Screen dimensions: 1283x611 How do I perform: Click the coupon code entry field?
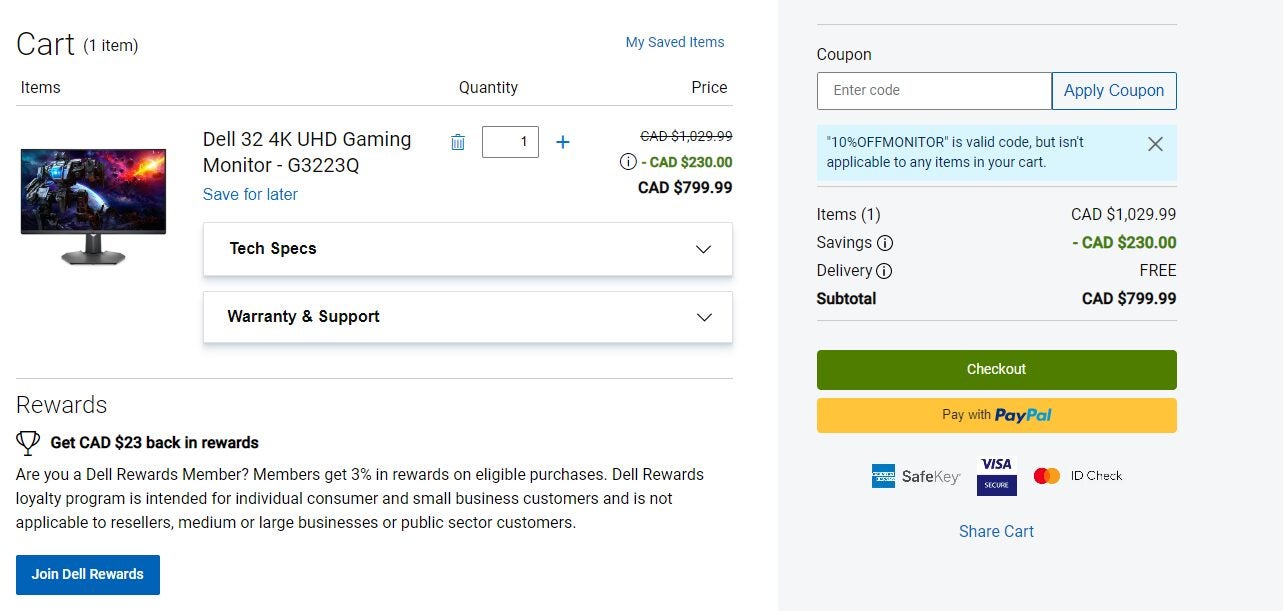(x=933, y=90)
